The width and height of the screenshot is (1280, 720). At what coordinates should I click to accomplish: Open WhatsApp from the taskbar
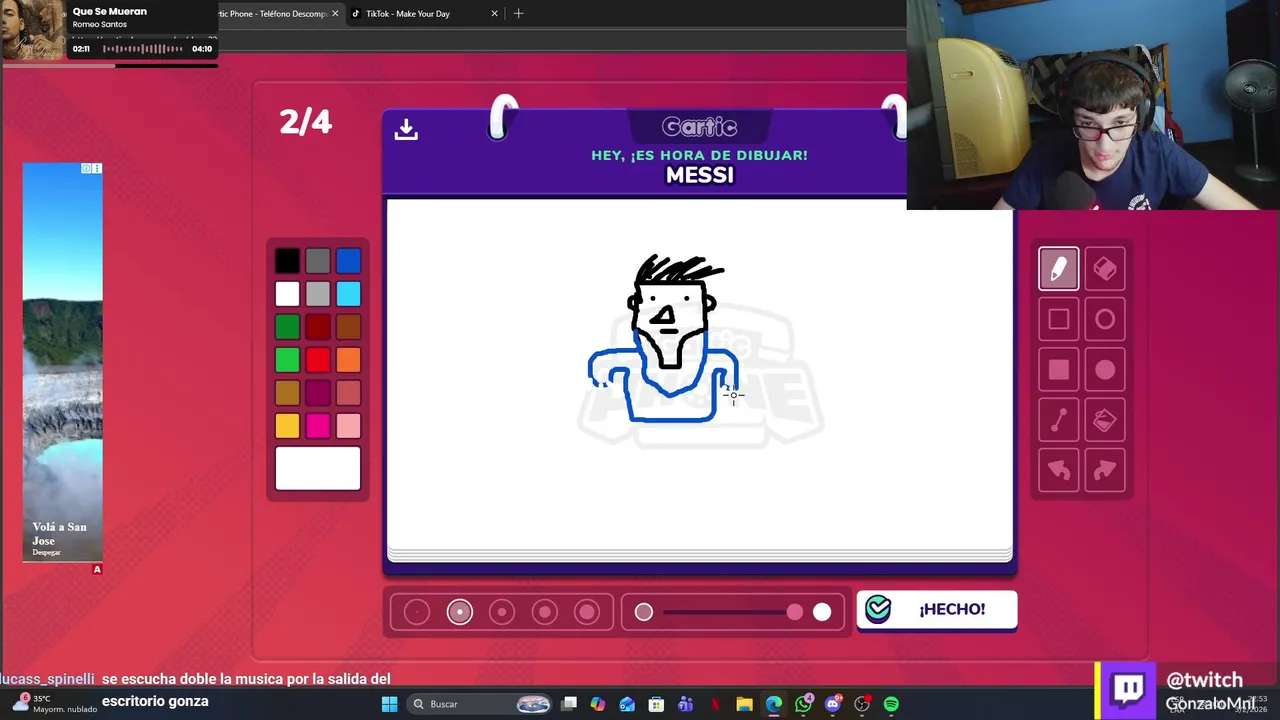pos(803,704)
